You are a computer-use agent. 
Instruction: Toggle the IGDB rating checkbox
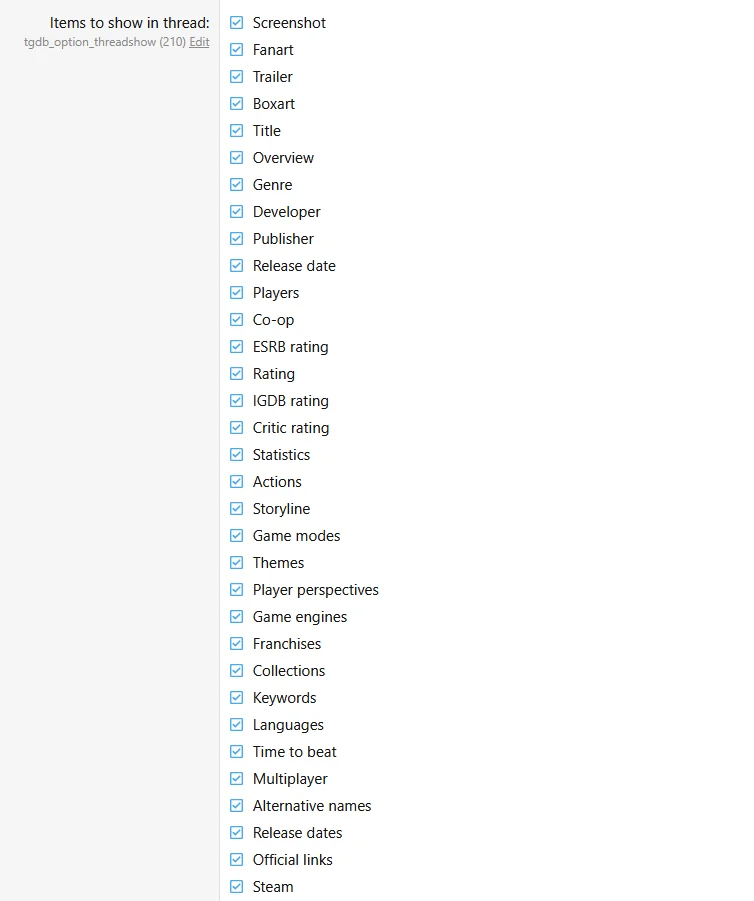pos(236,401)
